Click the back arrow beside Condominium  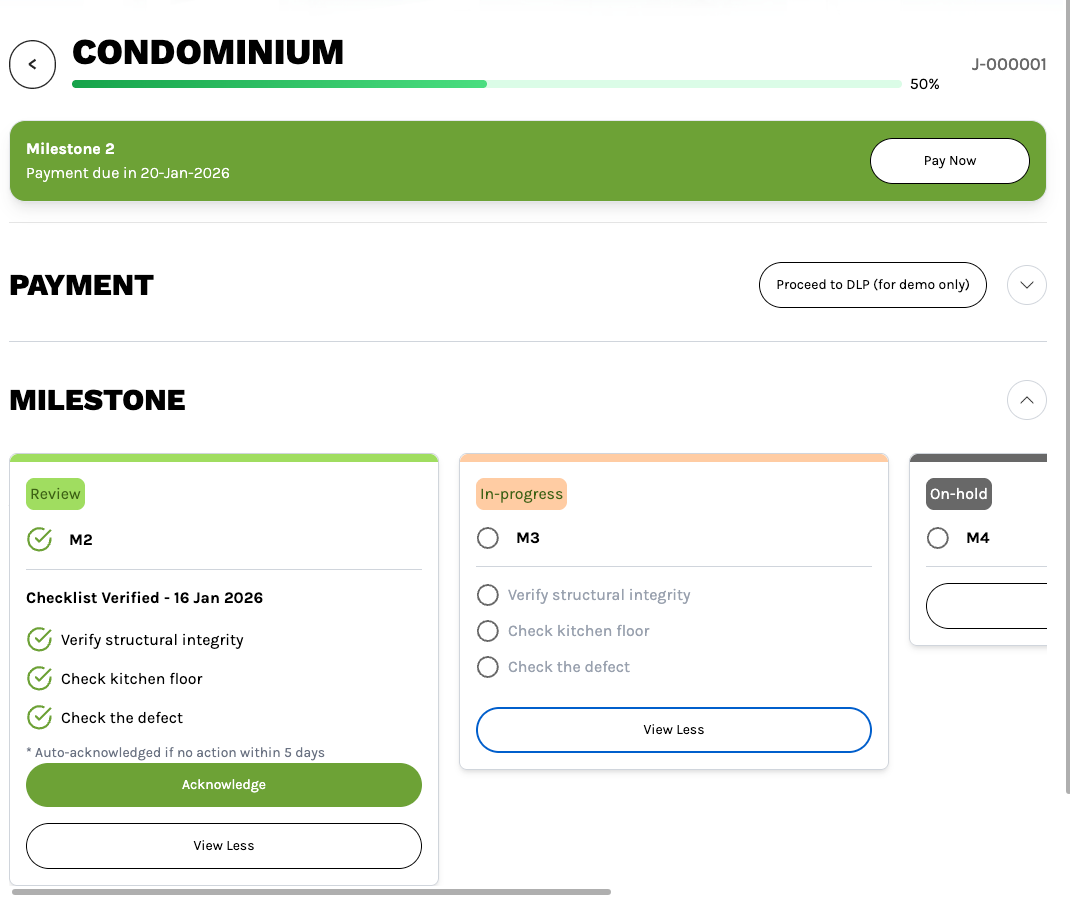tap(32, 65)
